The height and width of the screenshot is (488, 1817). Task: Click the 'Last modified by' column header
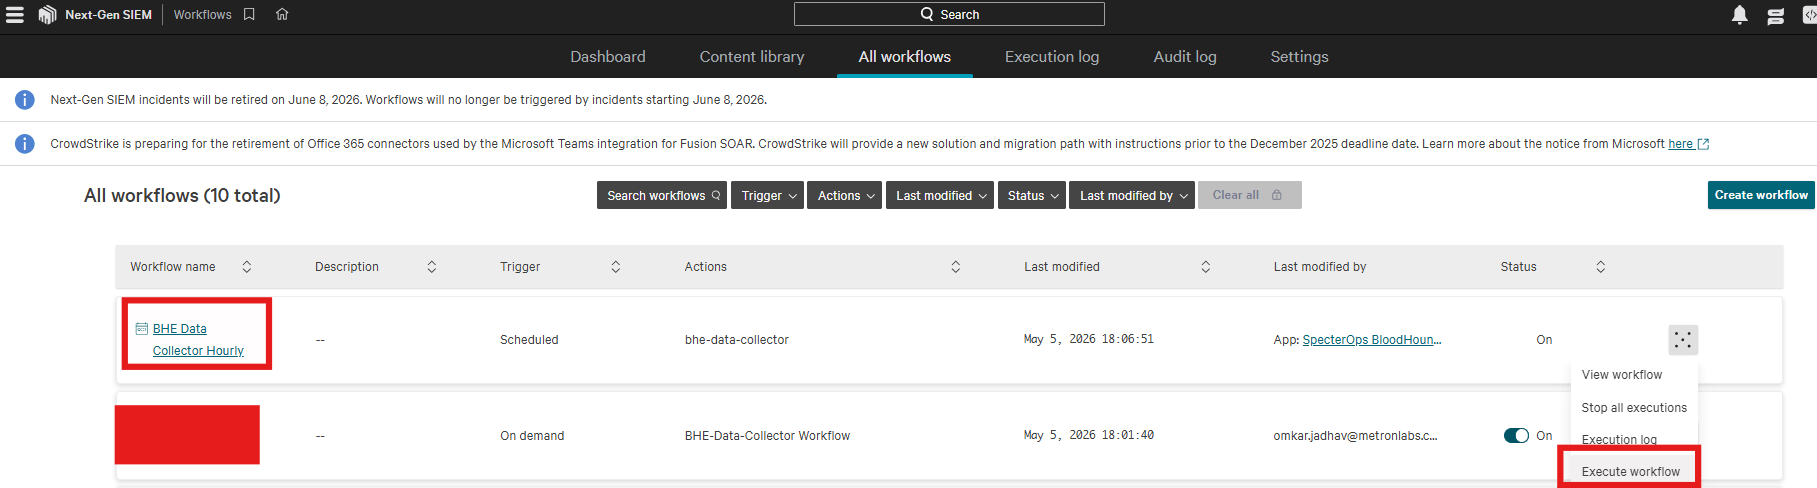click(1320, 267)
